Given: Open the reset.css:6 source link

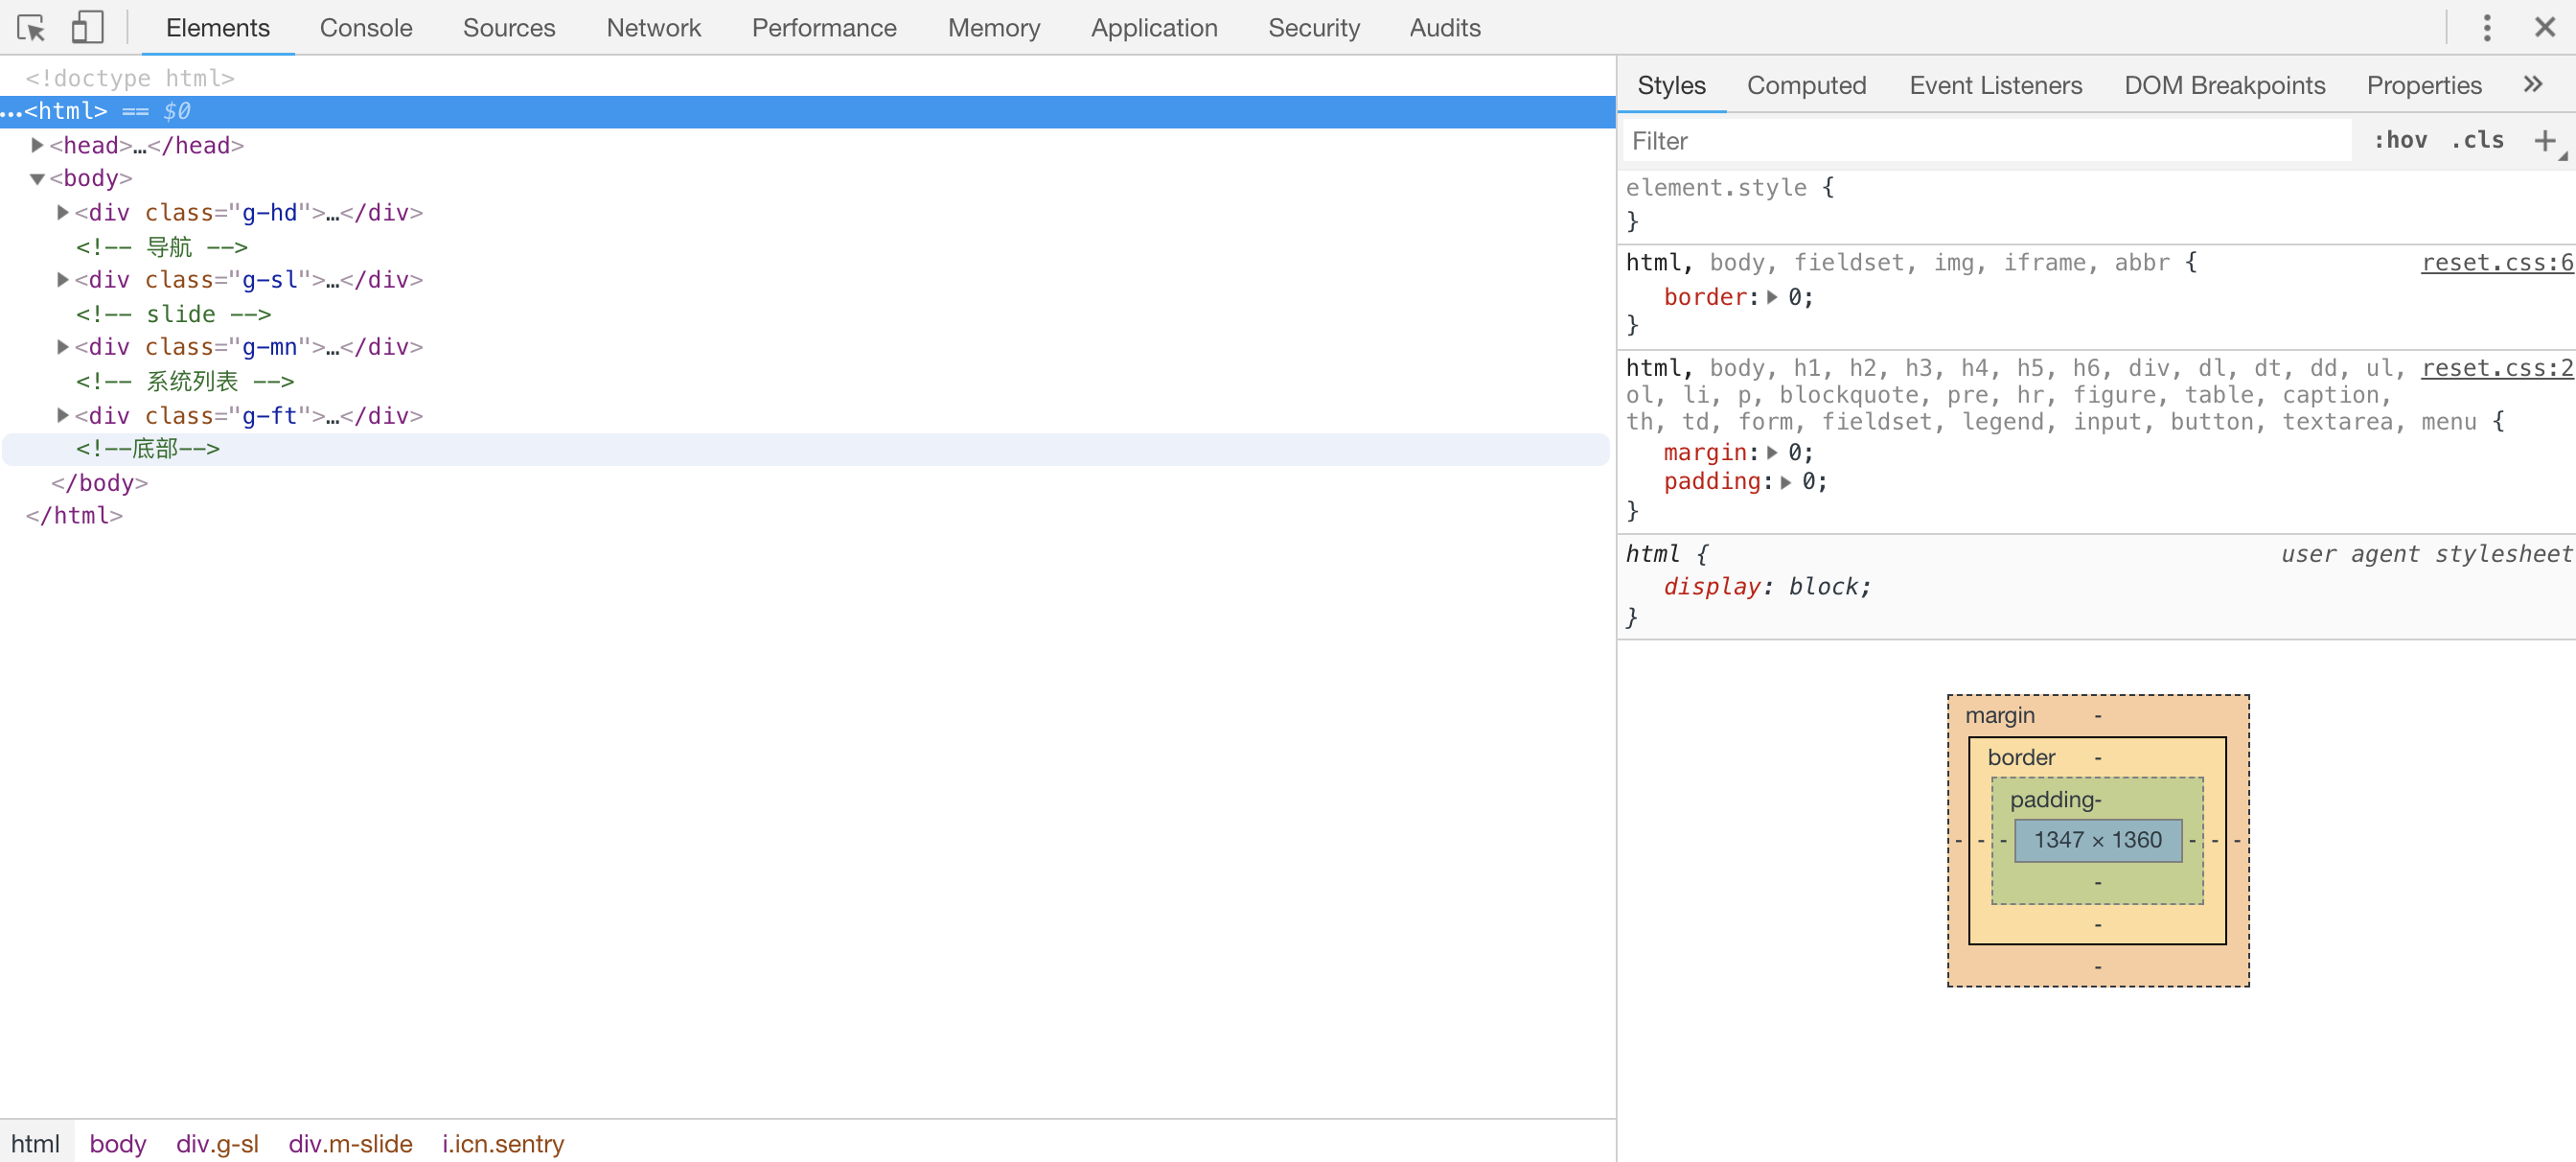Looking at the screenshot, I should coord(2497,263).
